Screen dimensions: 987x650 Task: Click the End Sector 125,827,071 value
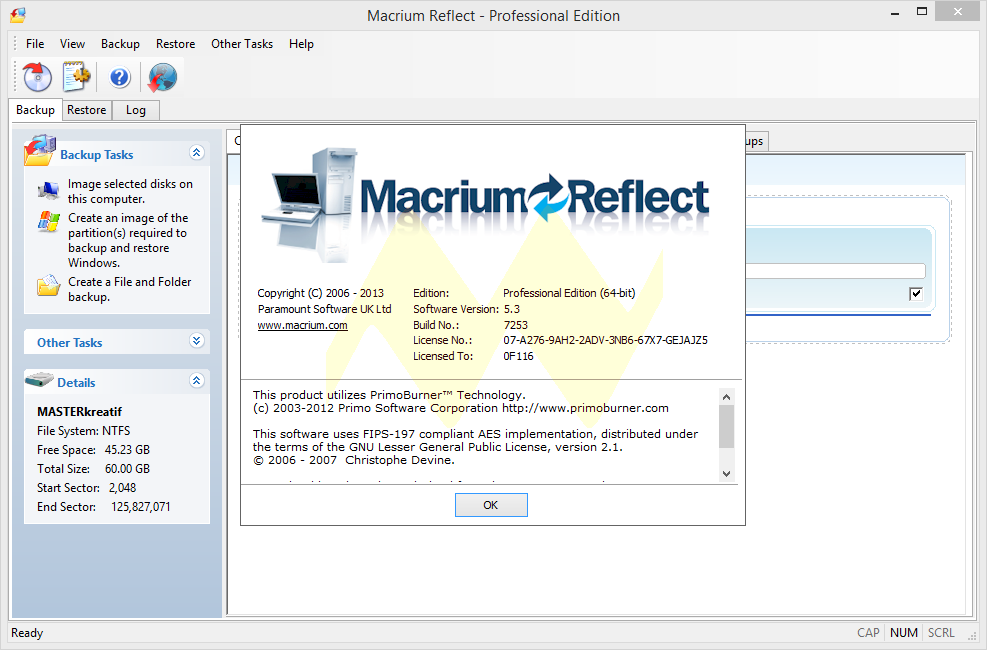[140, 507]
